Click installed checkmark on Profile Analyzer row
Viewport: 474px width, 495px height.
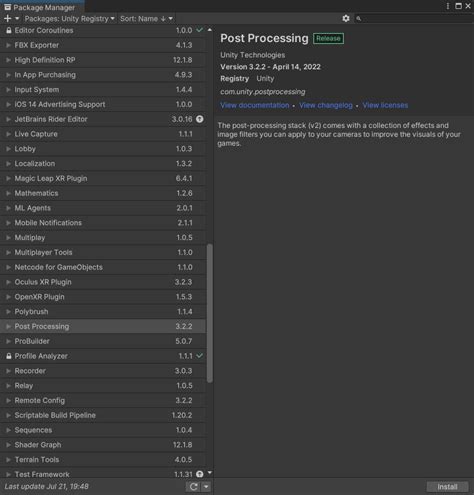pyautogui.click(x=199, y=356)
